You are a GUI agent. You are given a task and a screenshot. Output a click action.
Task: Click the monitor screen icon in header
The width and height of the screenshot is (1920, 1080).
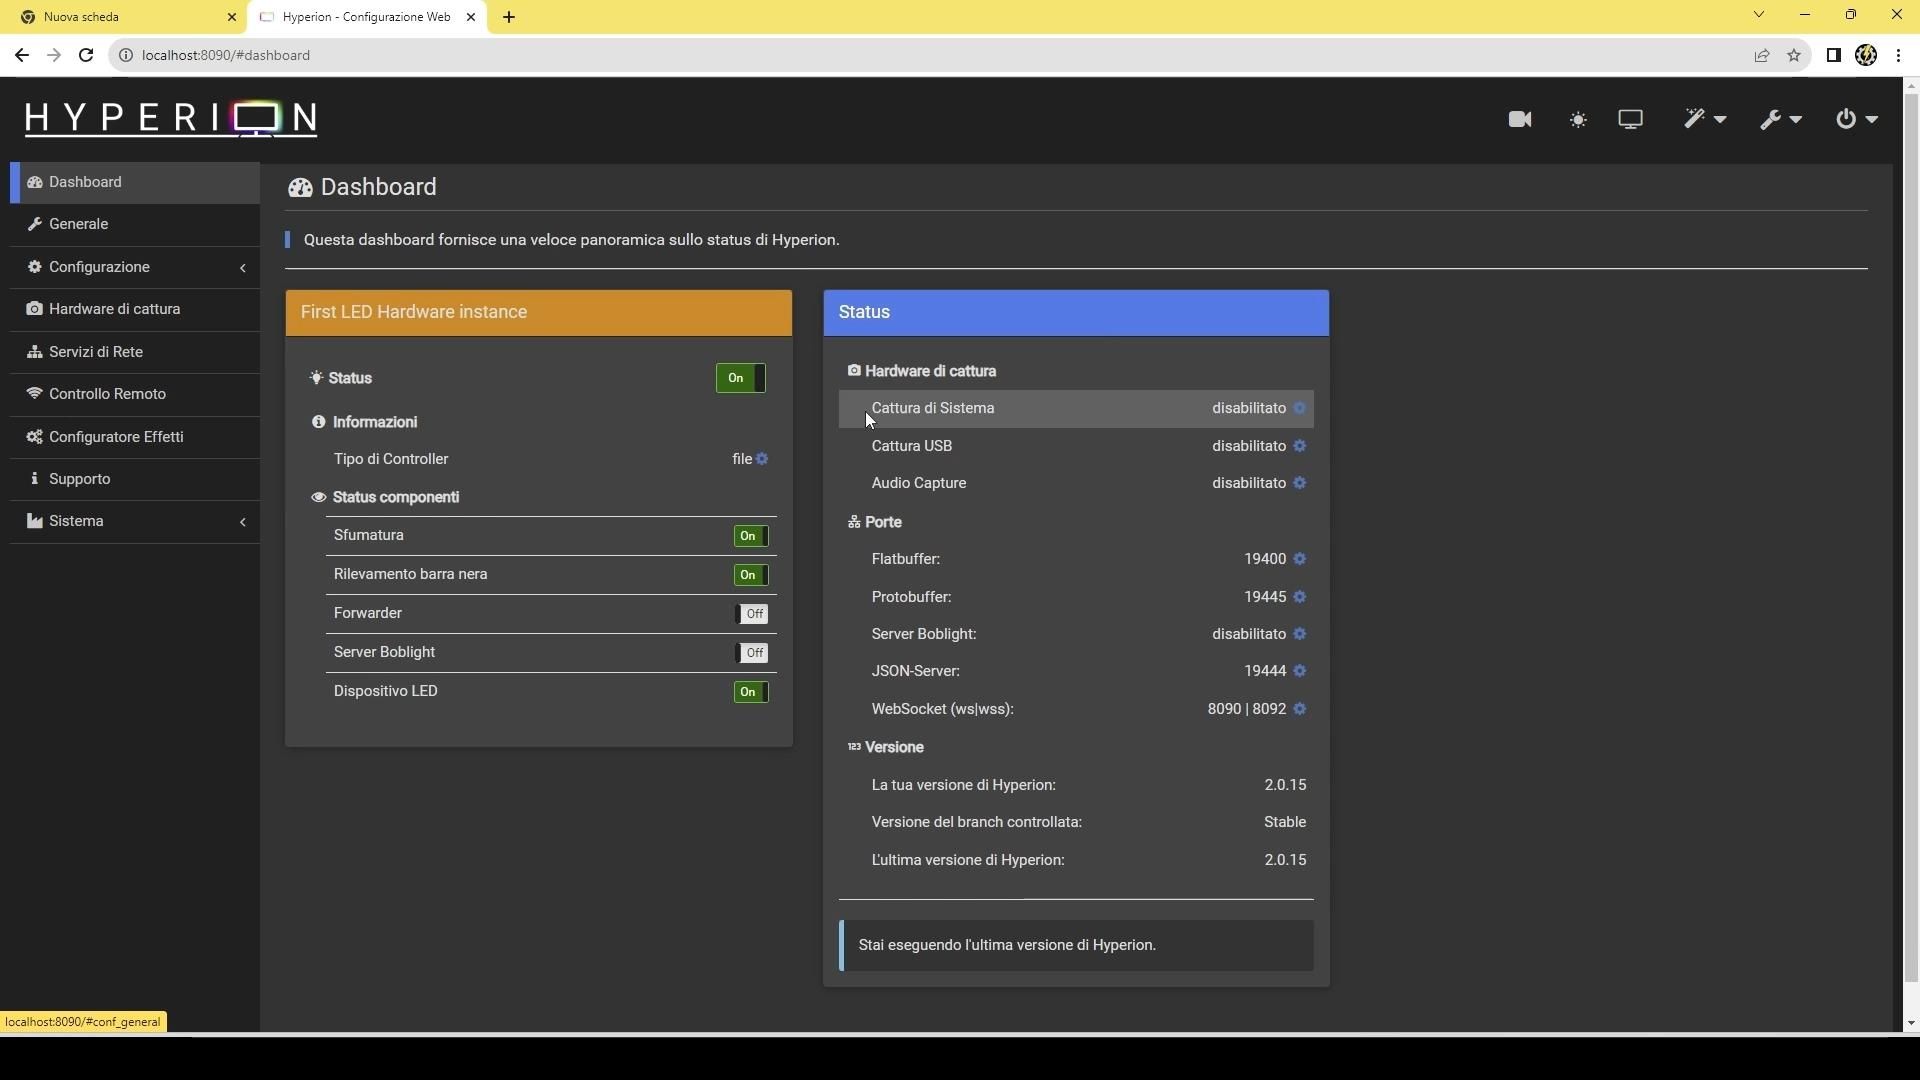[x=1630, y=120]
